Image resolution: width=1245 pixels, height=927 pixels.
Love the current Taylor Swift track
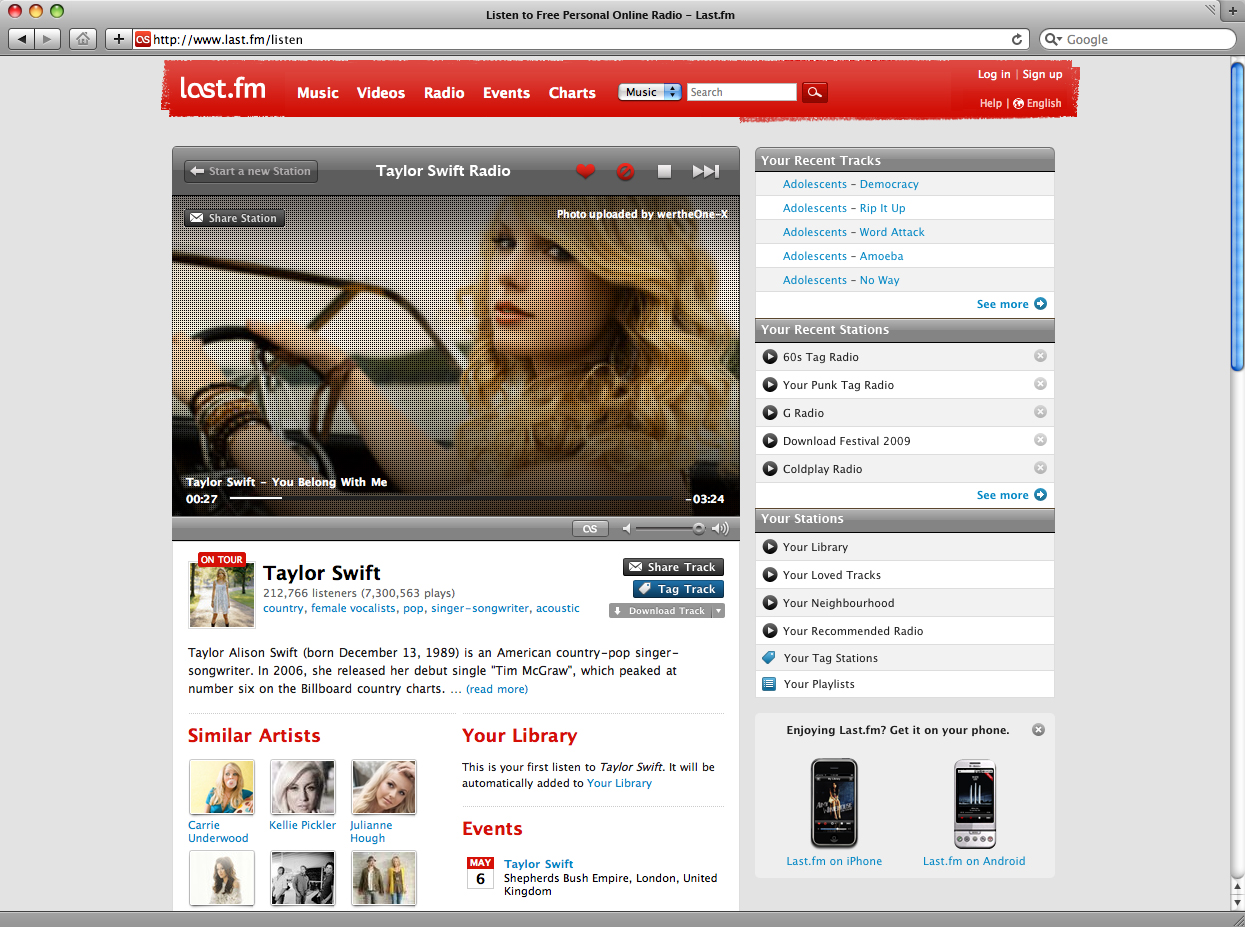point(585,171)
